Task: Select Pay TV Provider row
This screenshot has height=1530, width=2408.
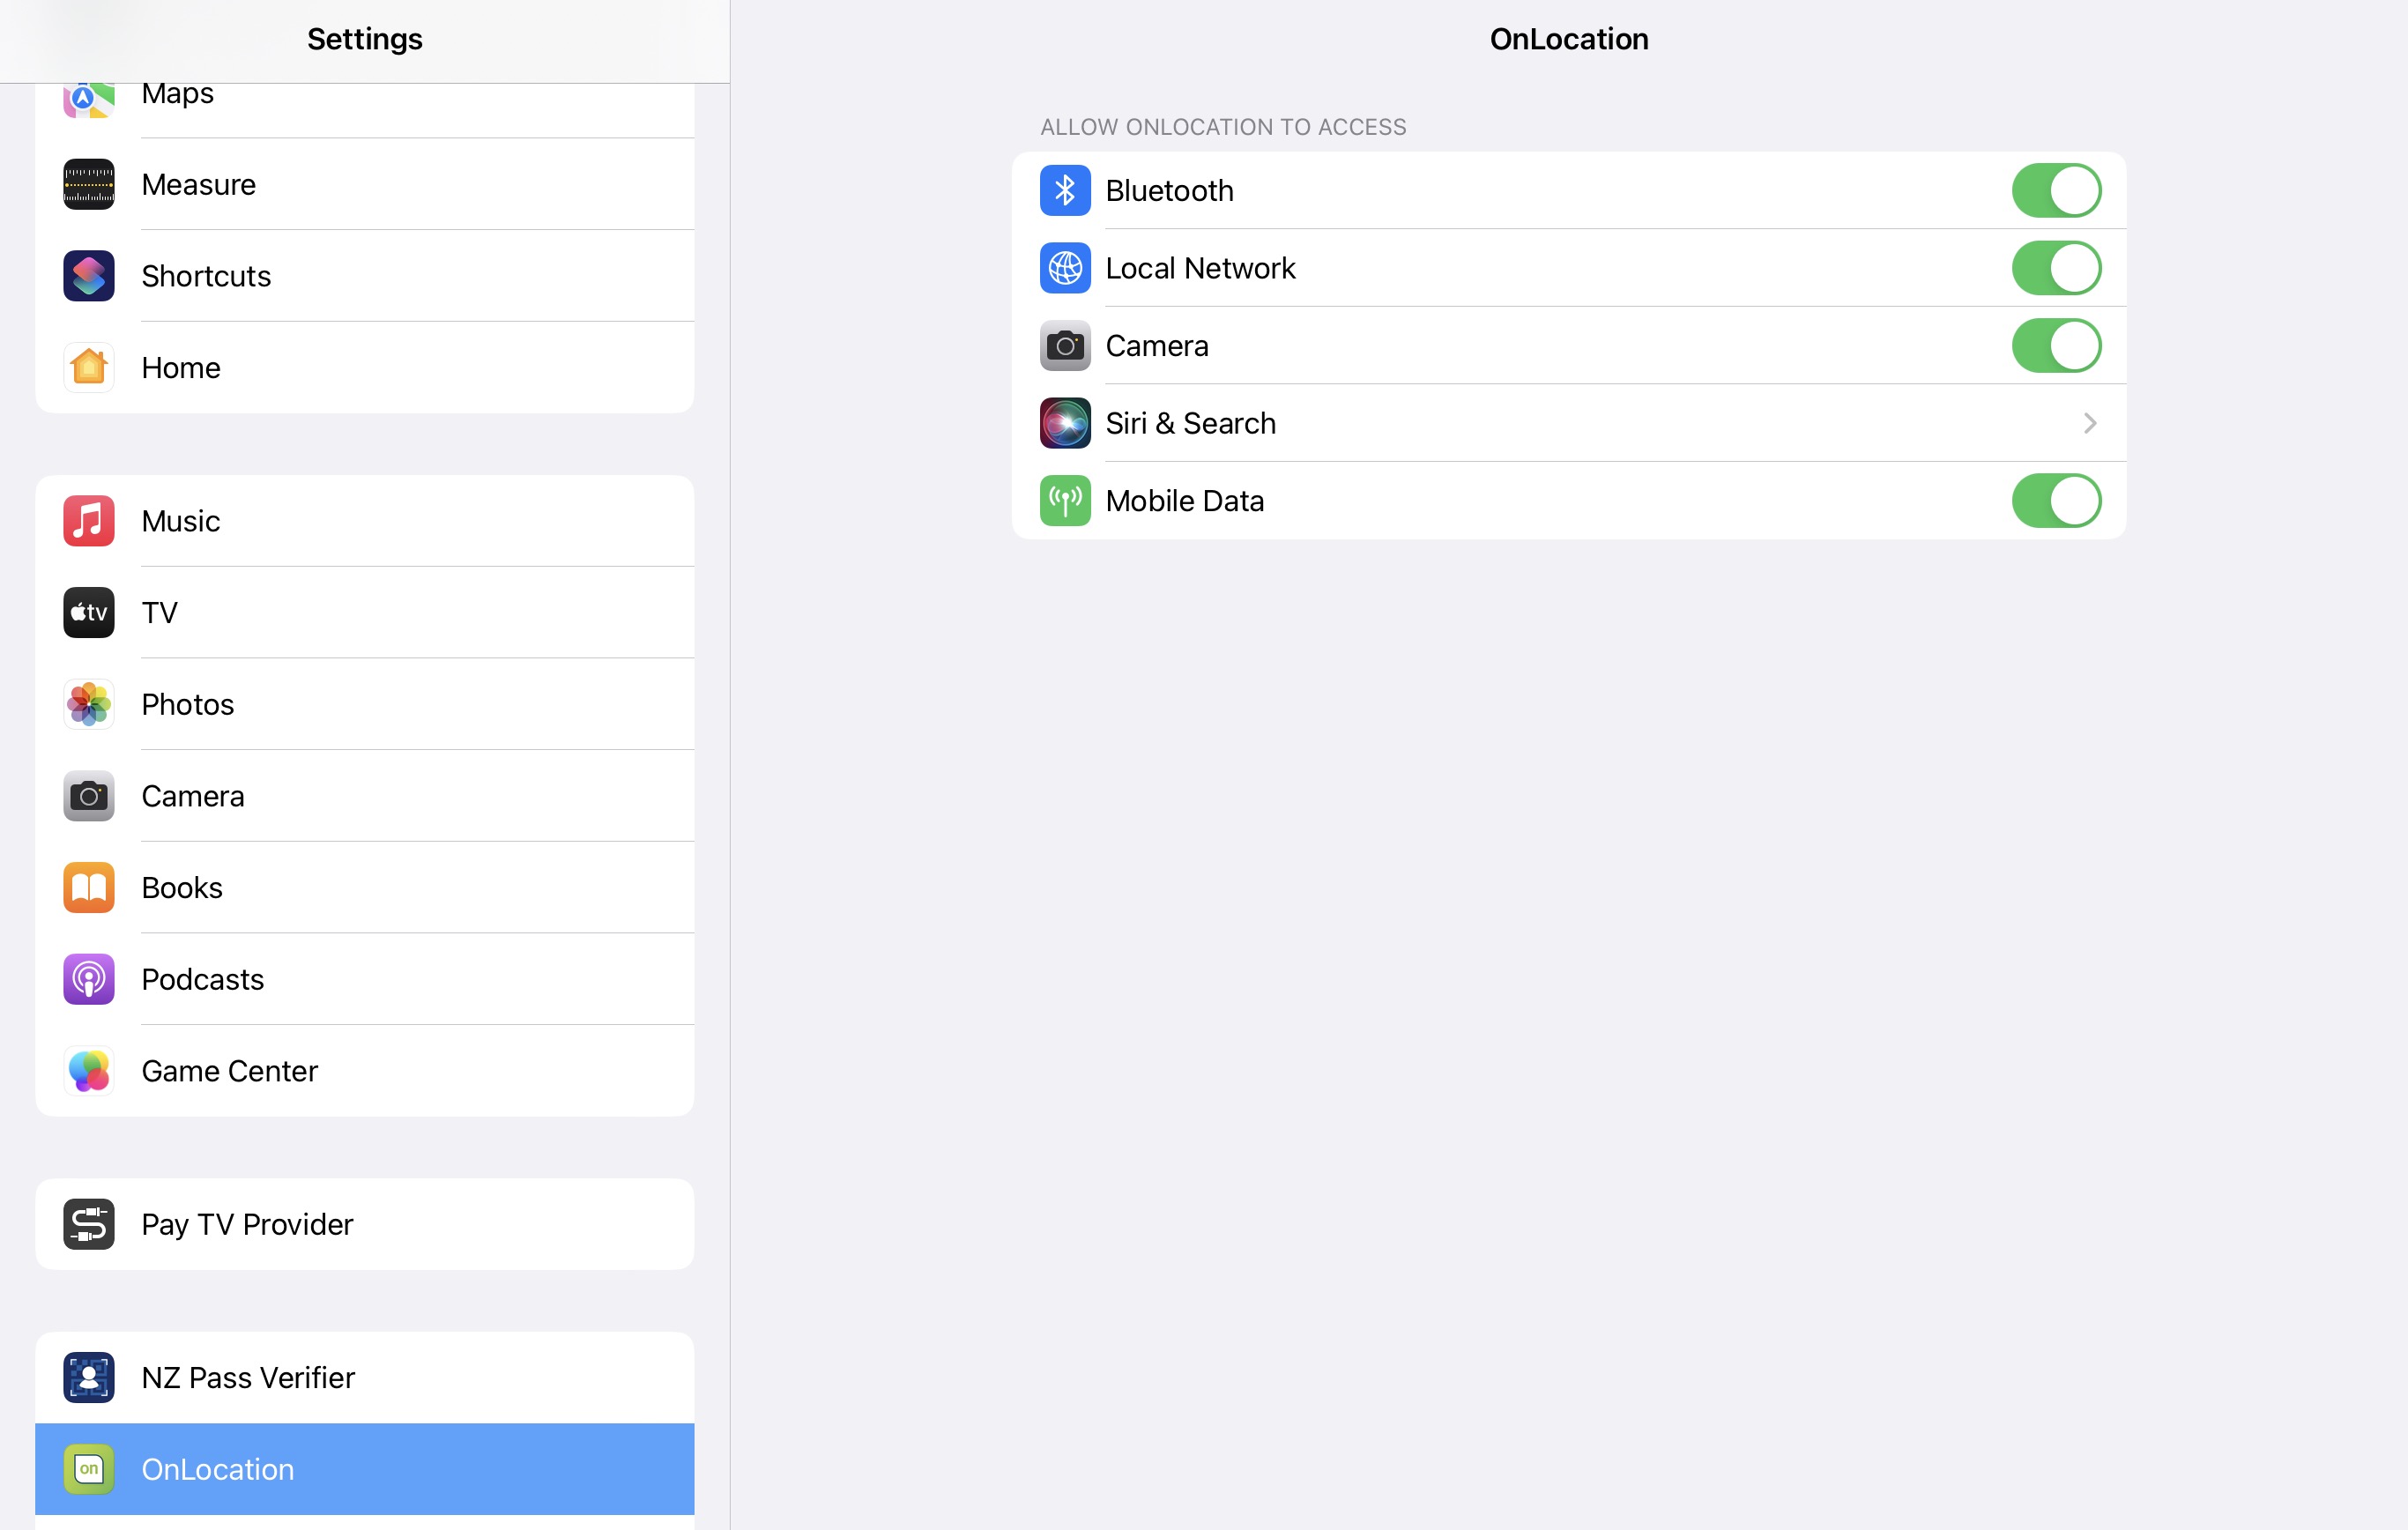Action: pos(364,1224)
